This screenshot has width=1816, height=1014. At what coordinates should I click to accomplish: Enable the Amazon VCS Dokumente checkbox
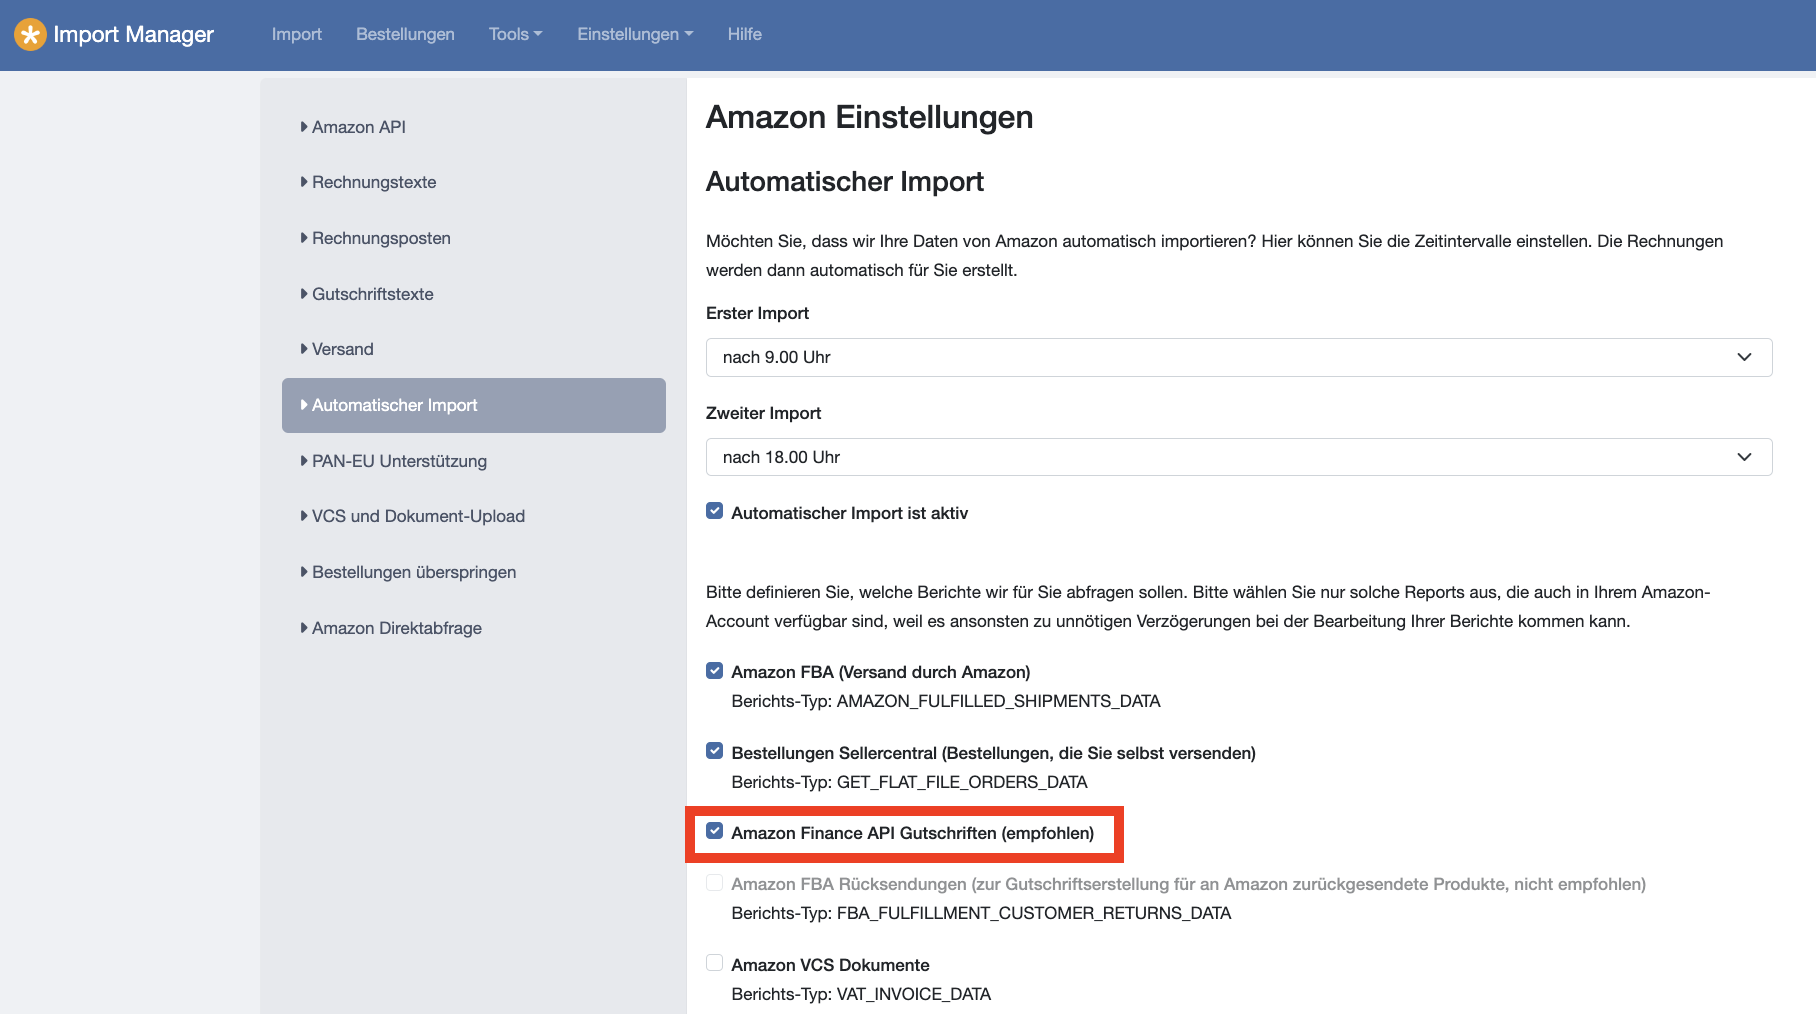pyautogui.click(x=715, y=963)
